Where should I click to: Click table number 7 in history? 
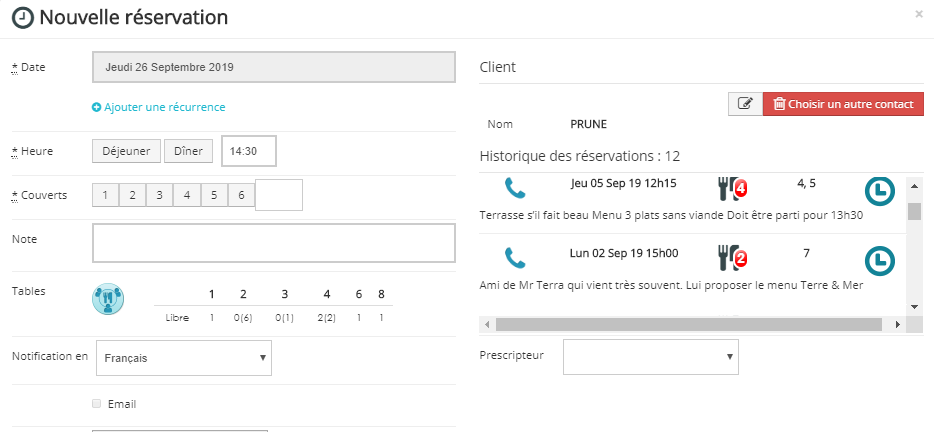[x=807, y=253]
